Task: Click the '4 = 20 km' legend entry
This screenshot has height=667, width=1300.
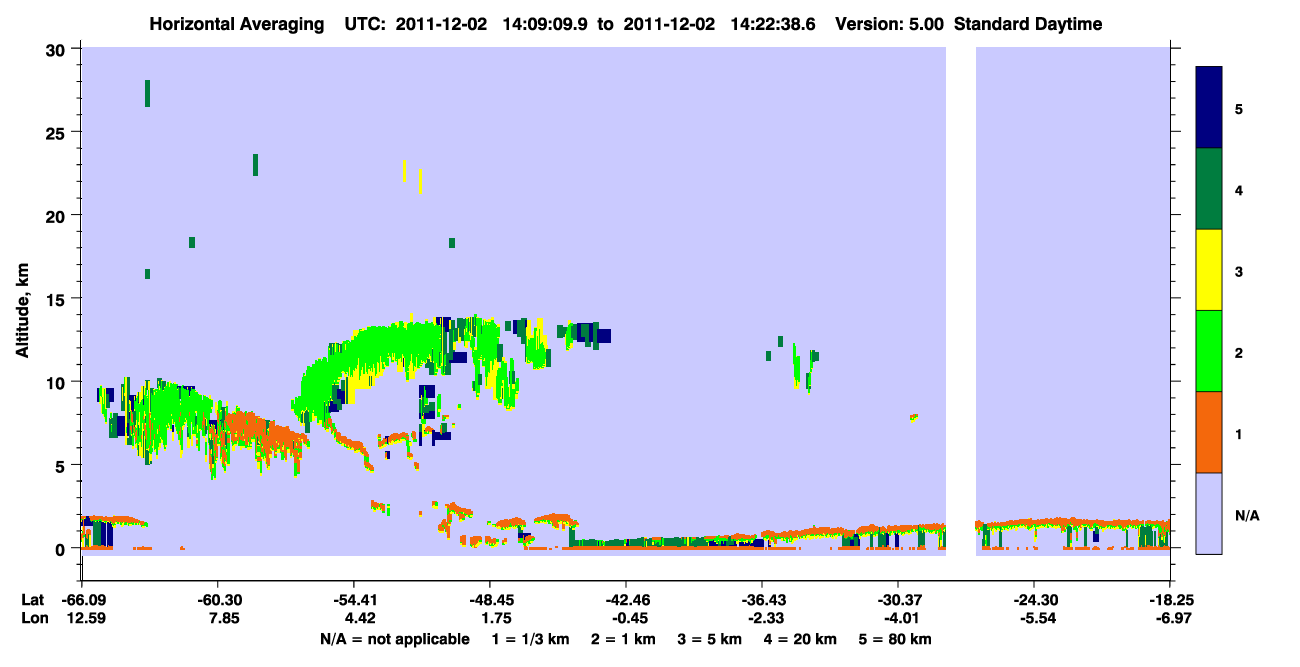Action: [800, 639]
